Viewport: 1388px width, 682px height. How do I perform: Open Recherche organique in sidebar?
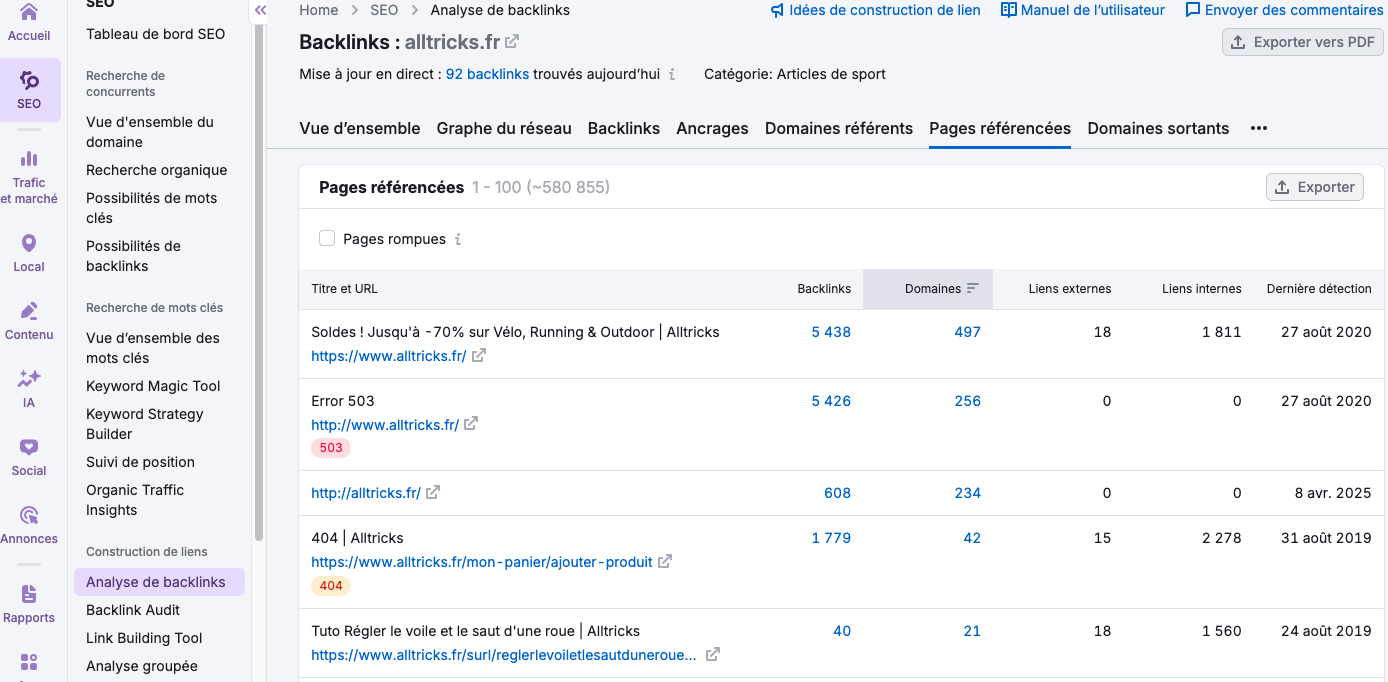(x=157, y=170)
